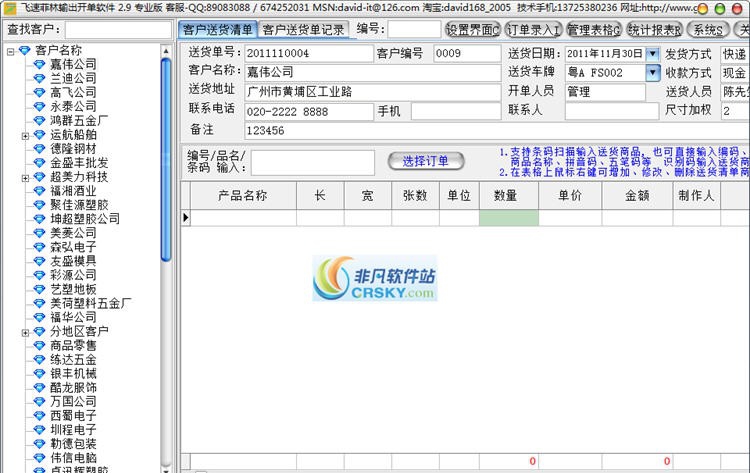
Task: Open the 送货车牌 dropdown arrow
Action: [x=653, y=72]
